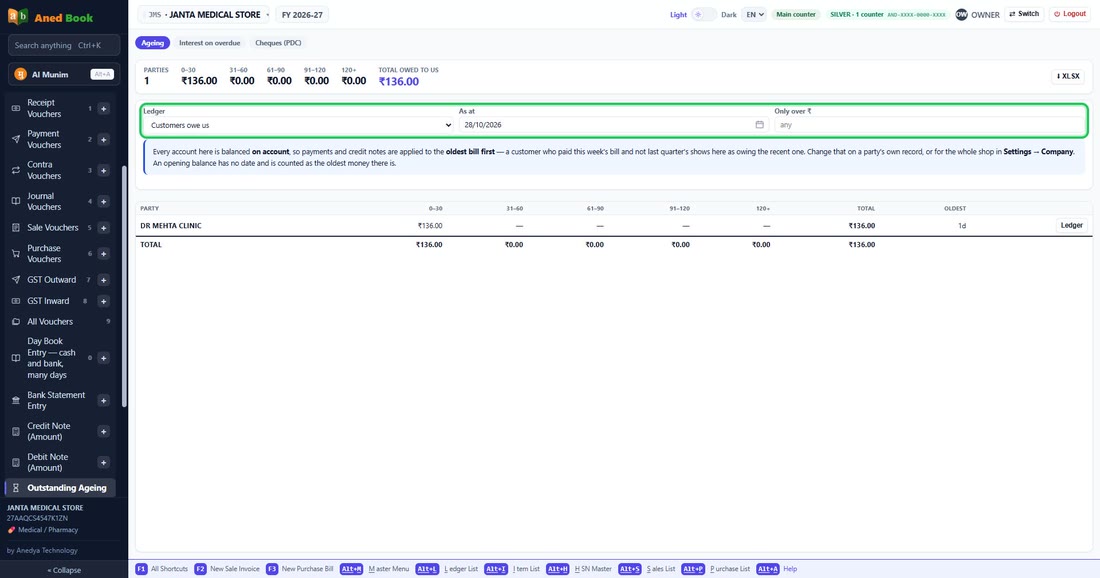Open calendar picker in As at field
This screenshot has height=578, width=1100.
759,125
